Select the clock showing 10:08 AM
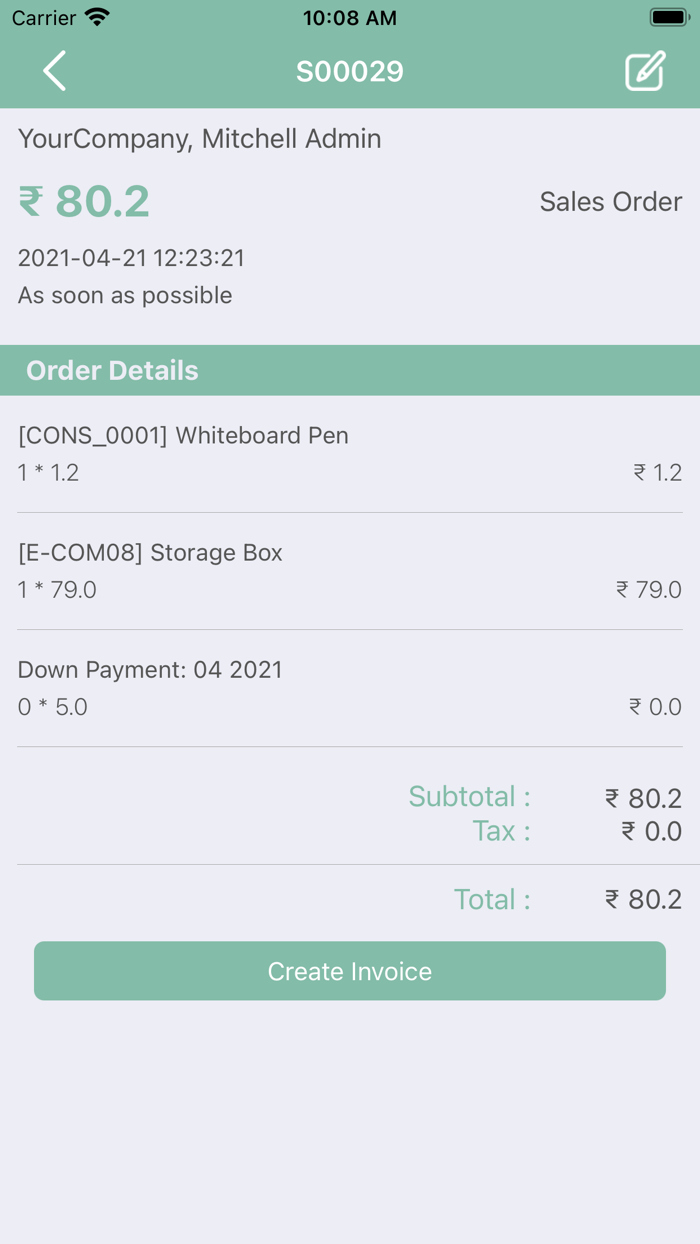Image resolution: width=700 pixels, height=1244 pixels. 350,17
